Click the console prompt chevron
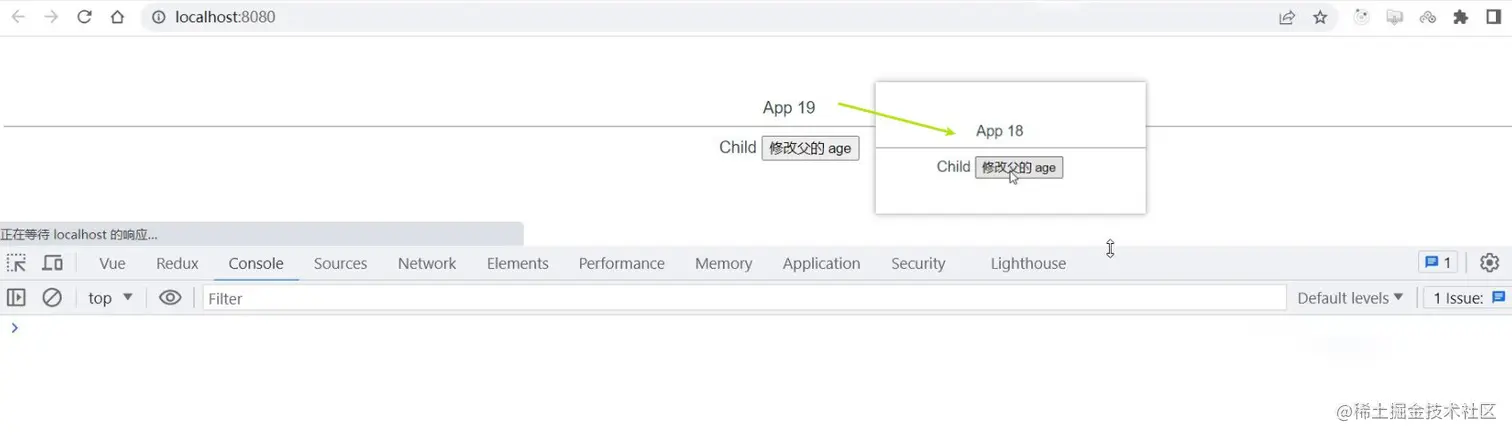This screenshot has width=1512, height=437. point(14,328)
